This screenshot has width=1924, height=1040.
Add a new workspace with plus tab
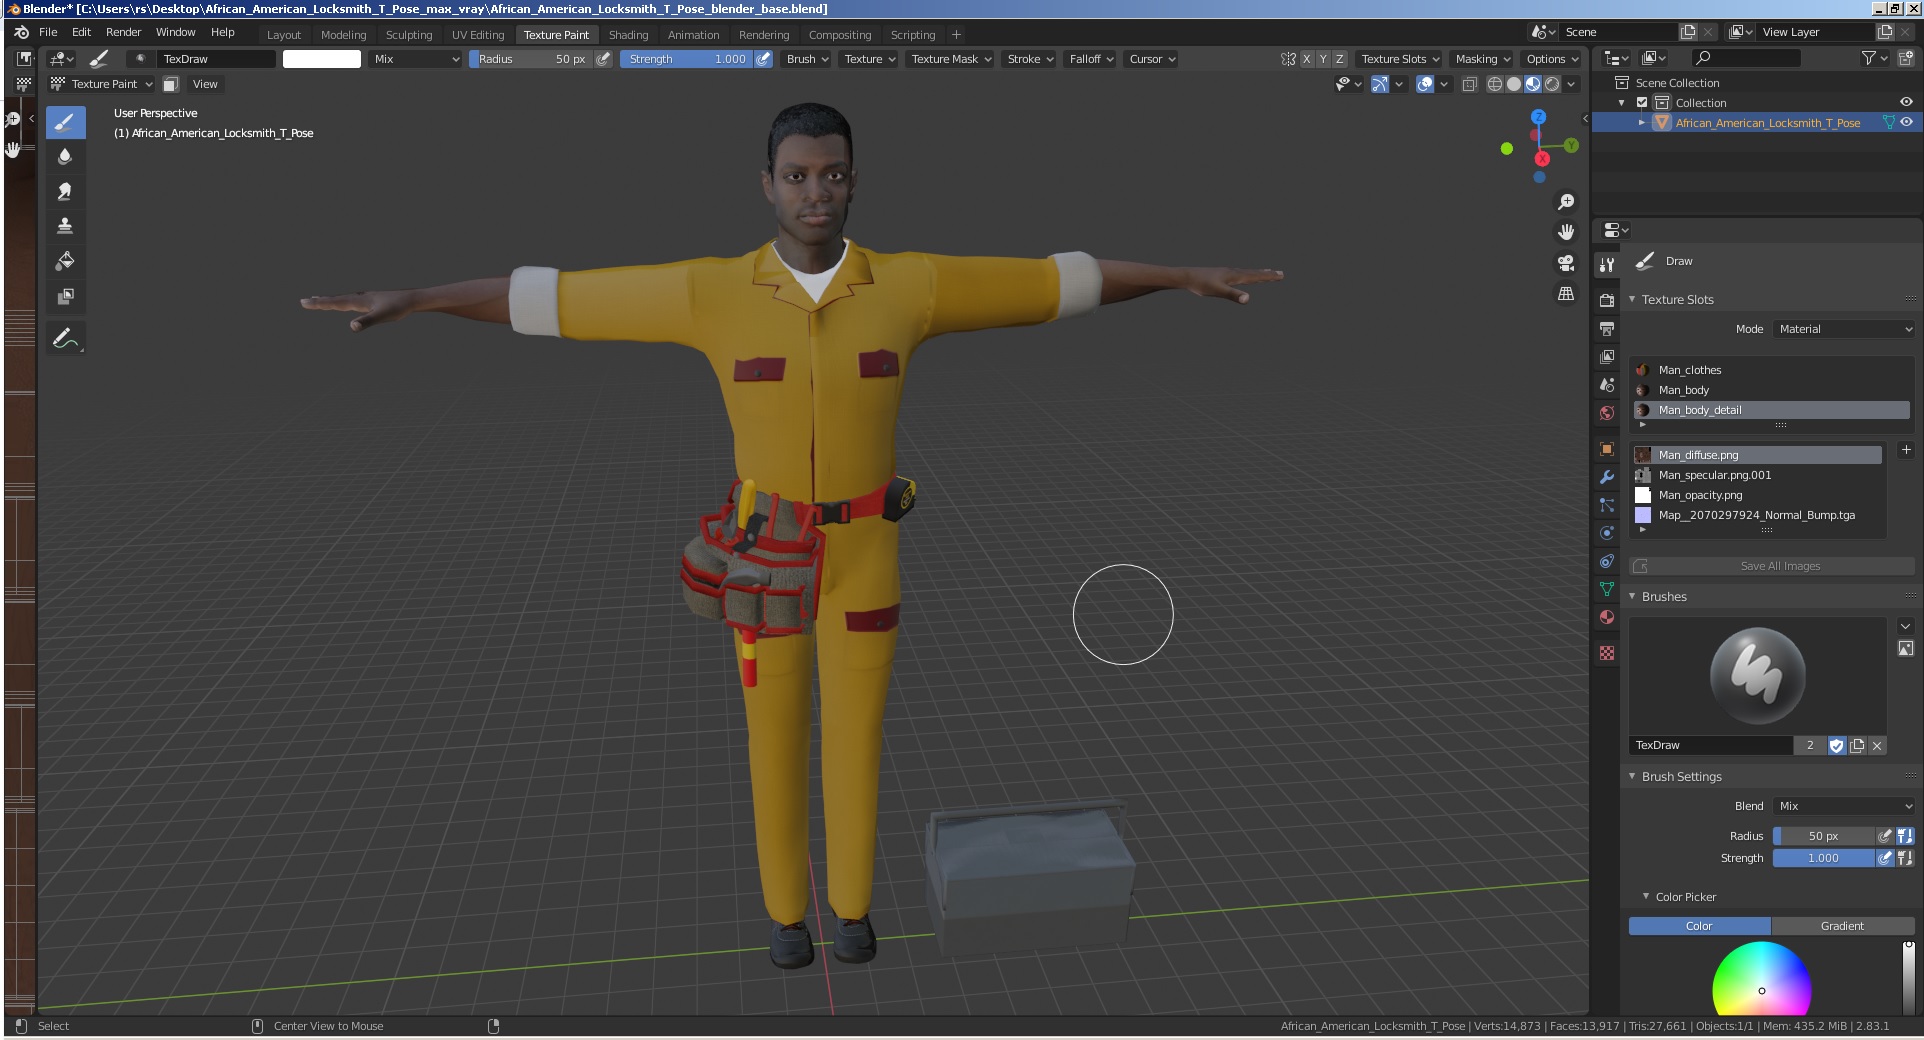pos(956,35)
